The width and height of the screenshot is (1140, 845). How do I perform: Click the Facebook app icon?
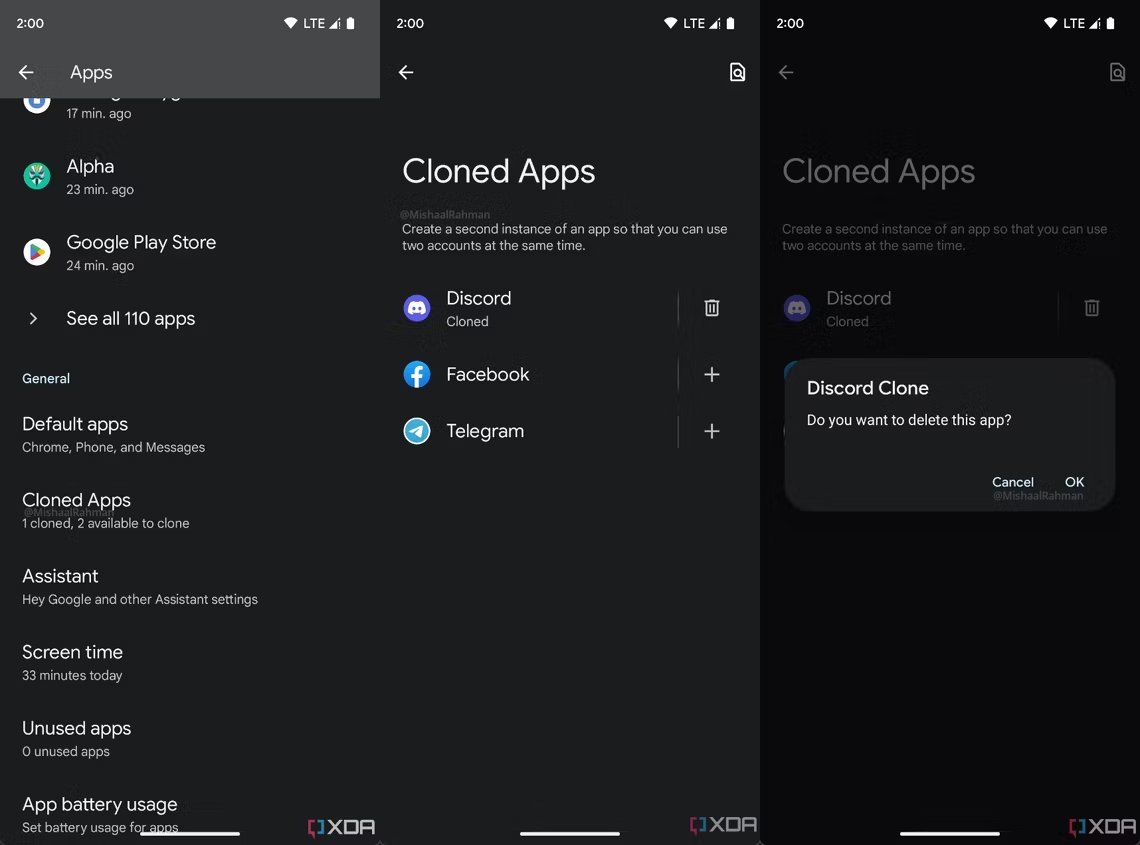416,374
